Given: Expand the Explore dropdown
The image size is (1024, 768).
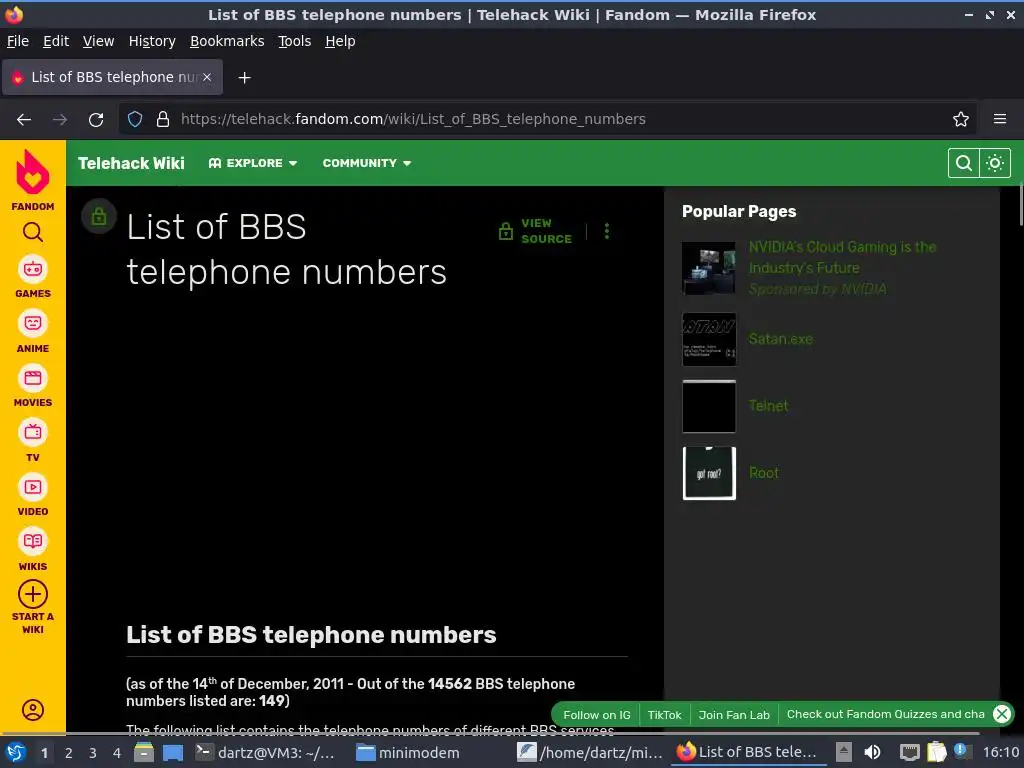Looking at the screenshot, I should click(253, 163).
